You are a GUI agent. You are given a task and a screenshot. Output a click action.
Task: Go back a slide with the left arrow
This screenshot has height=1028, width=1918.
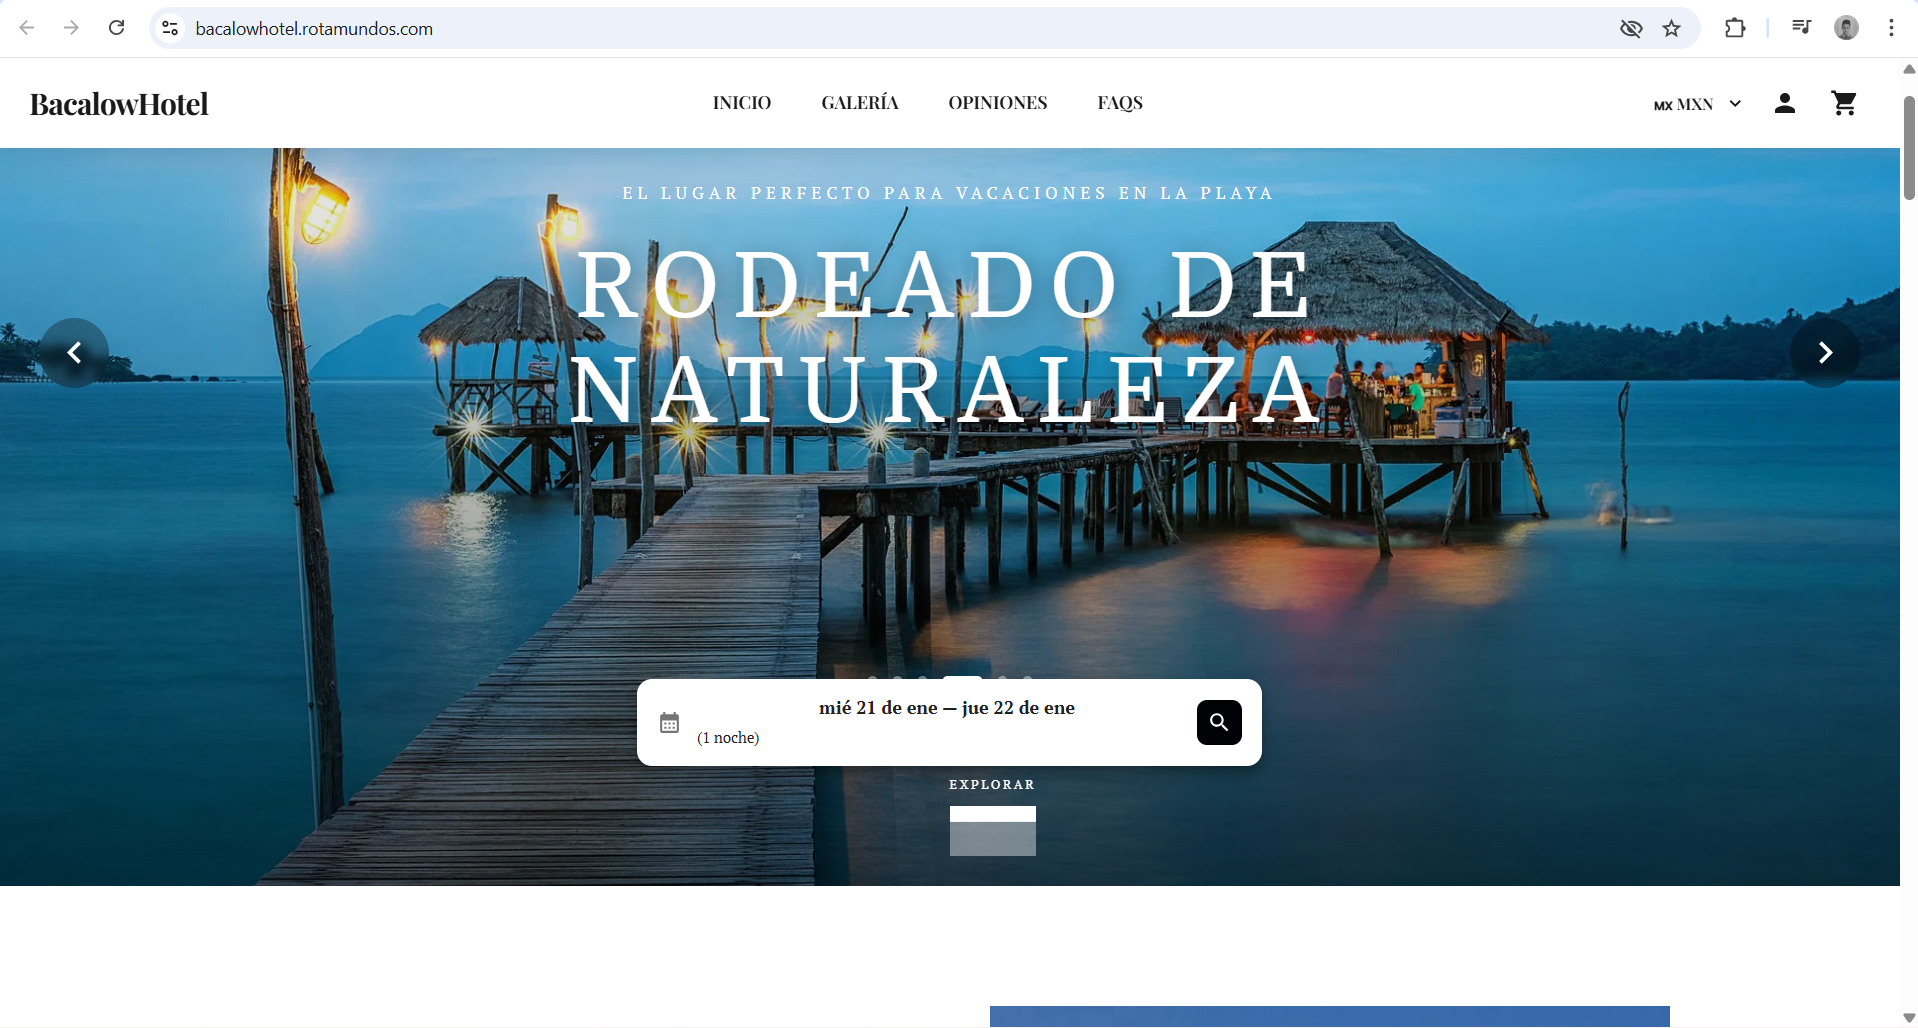(74, 352)
